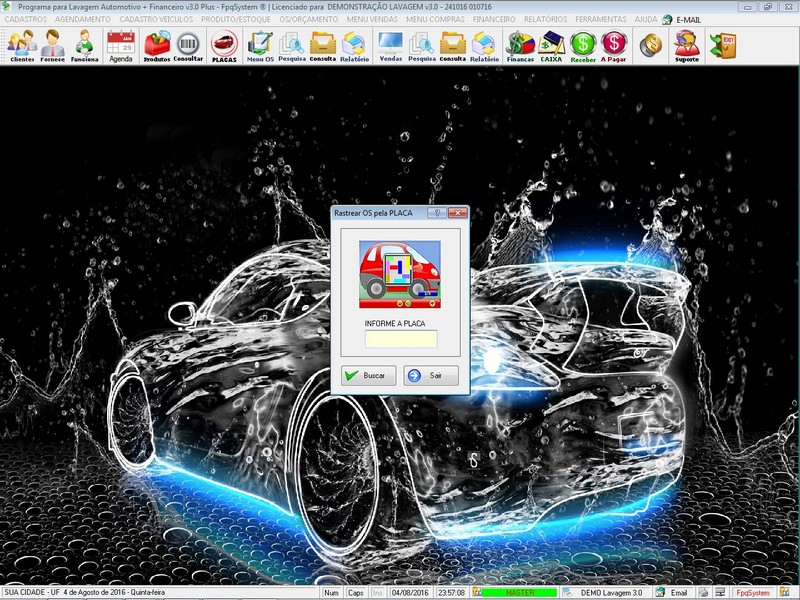The image size is (800, 600).
Task: Click the Buscar button in dialog
Action: click(368, 376)
